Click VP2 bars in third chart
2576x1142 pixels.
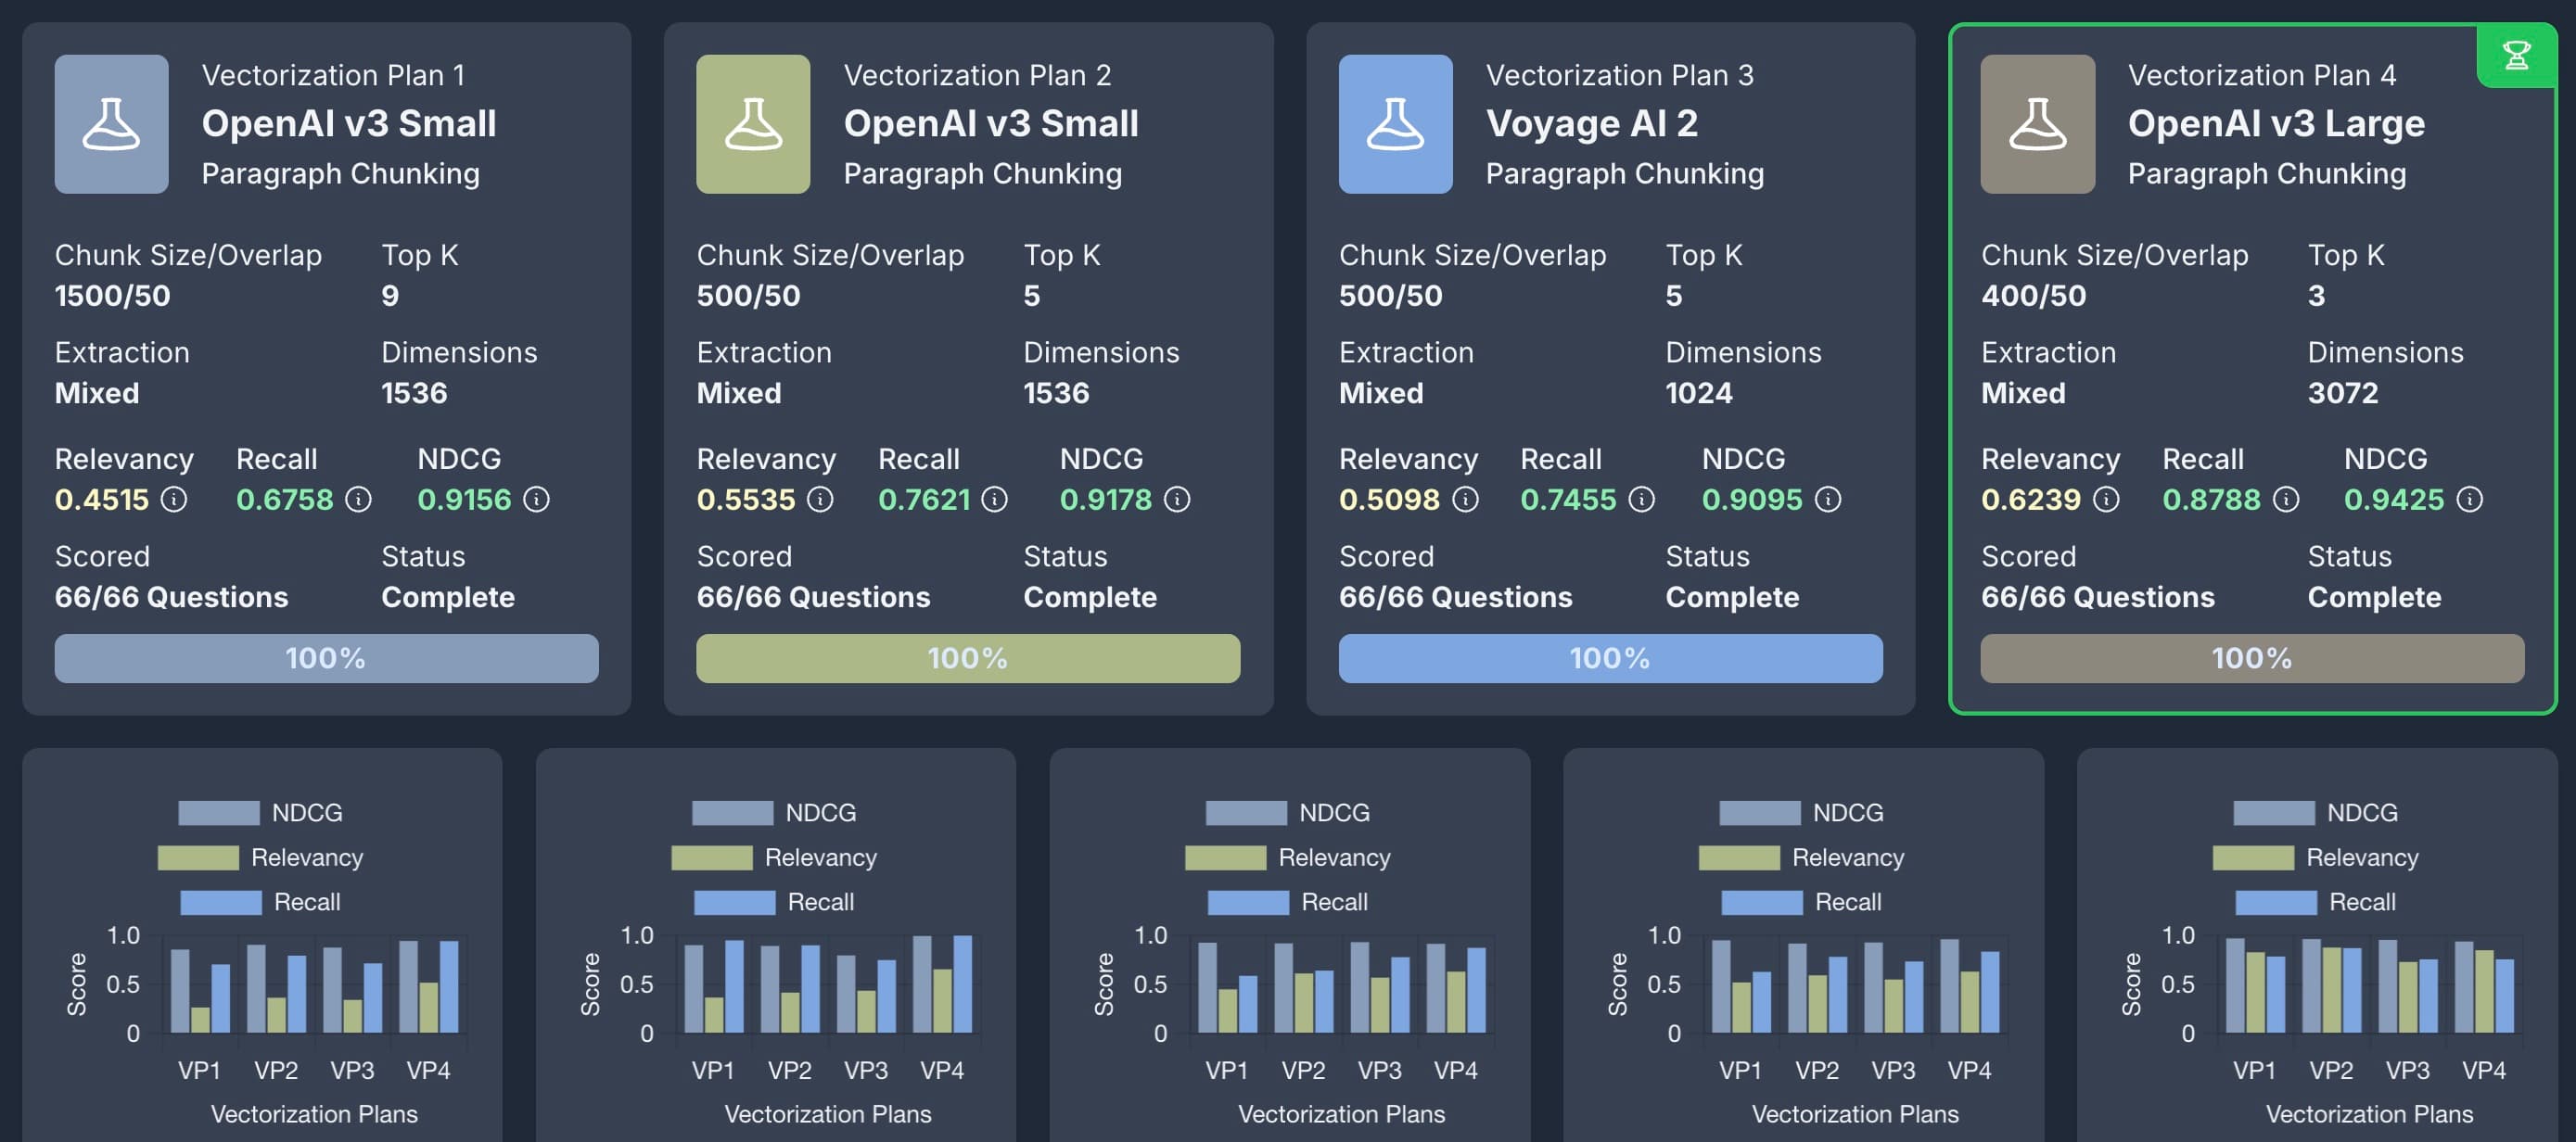tap(1303, 988)
